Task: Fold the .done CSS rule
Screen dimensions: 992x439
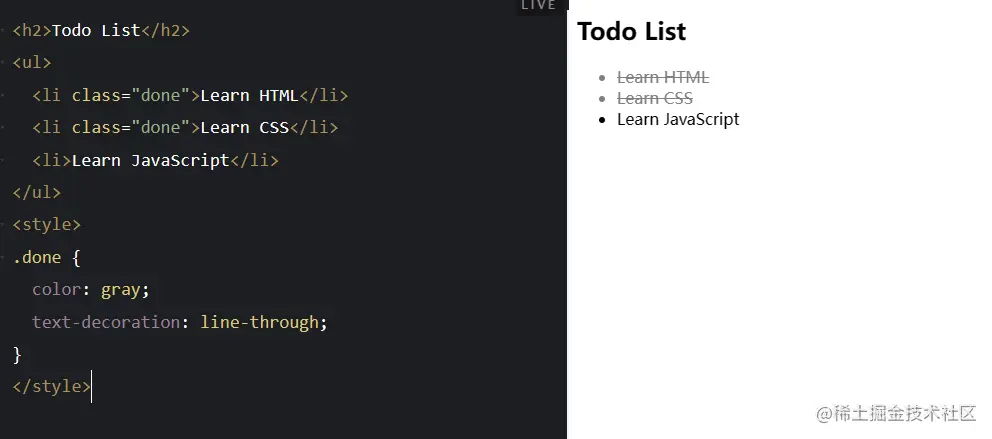Action: 4,258
